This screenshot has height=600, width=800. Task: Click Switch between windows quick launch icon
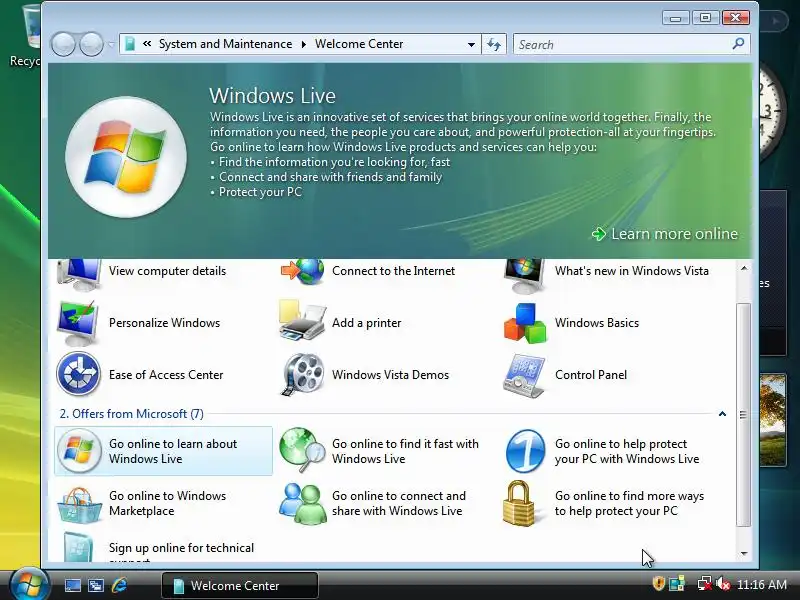pyautogui.click(x=95, y=585)
